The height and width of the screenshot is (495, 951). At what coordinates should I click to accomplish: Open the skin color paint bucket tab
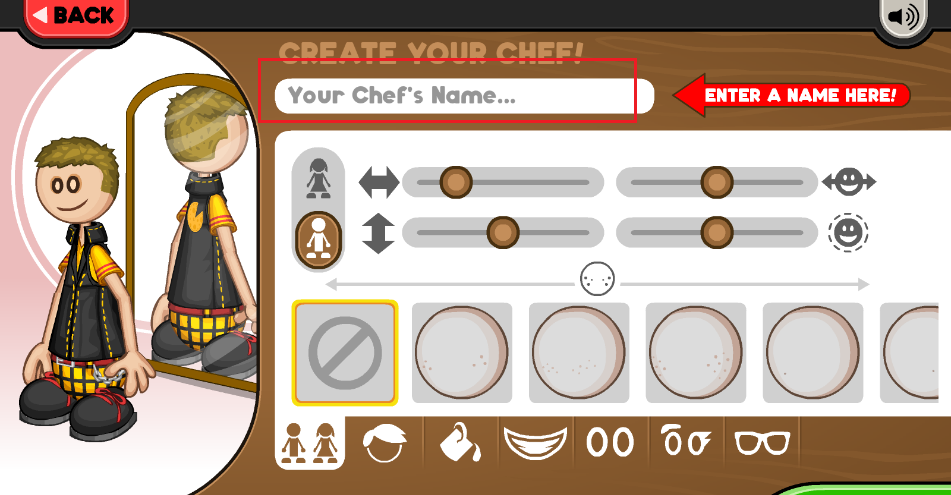460,442
